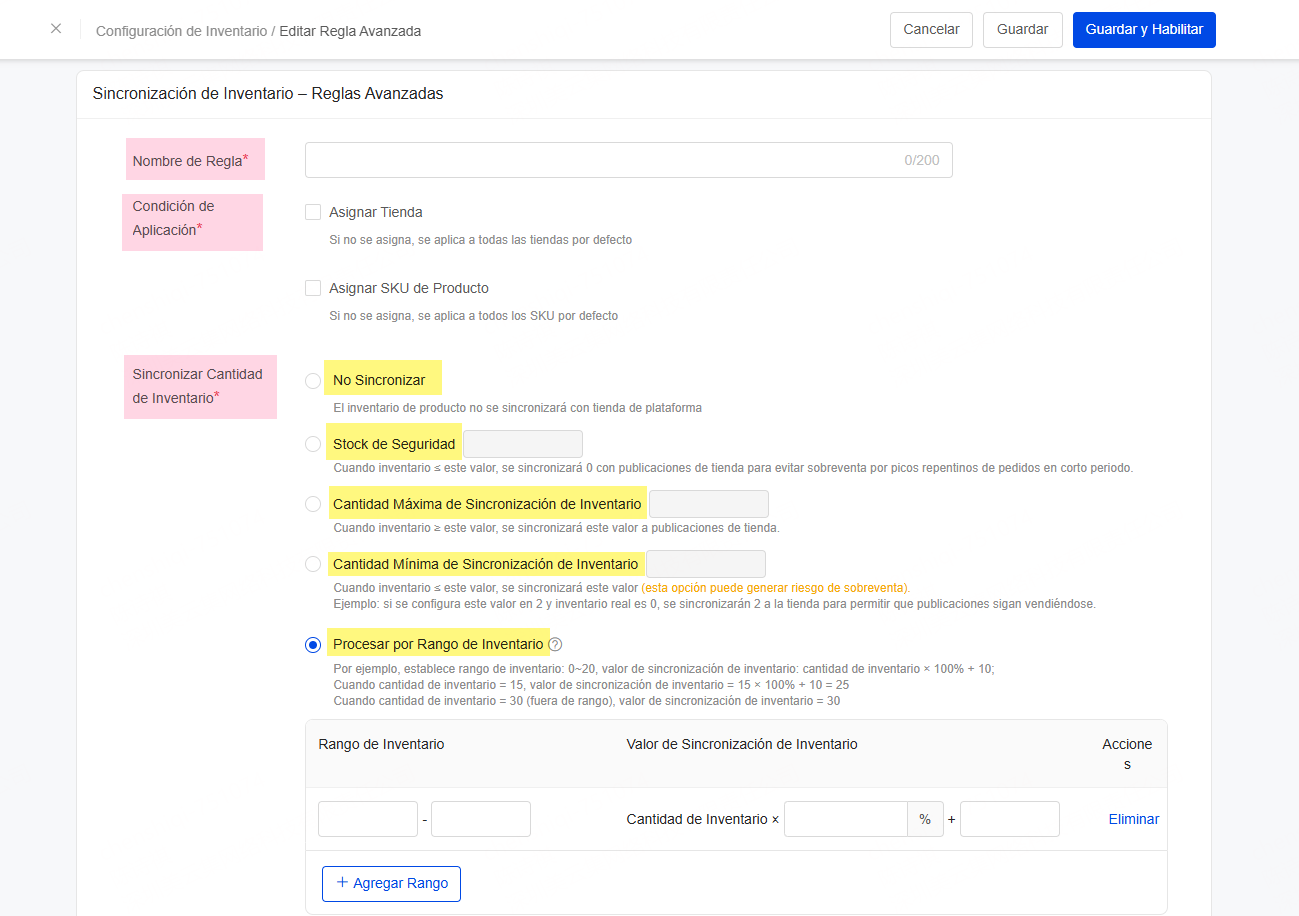Click the range start input field
1299x916 pixels.
pos(367,819)
